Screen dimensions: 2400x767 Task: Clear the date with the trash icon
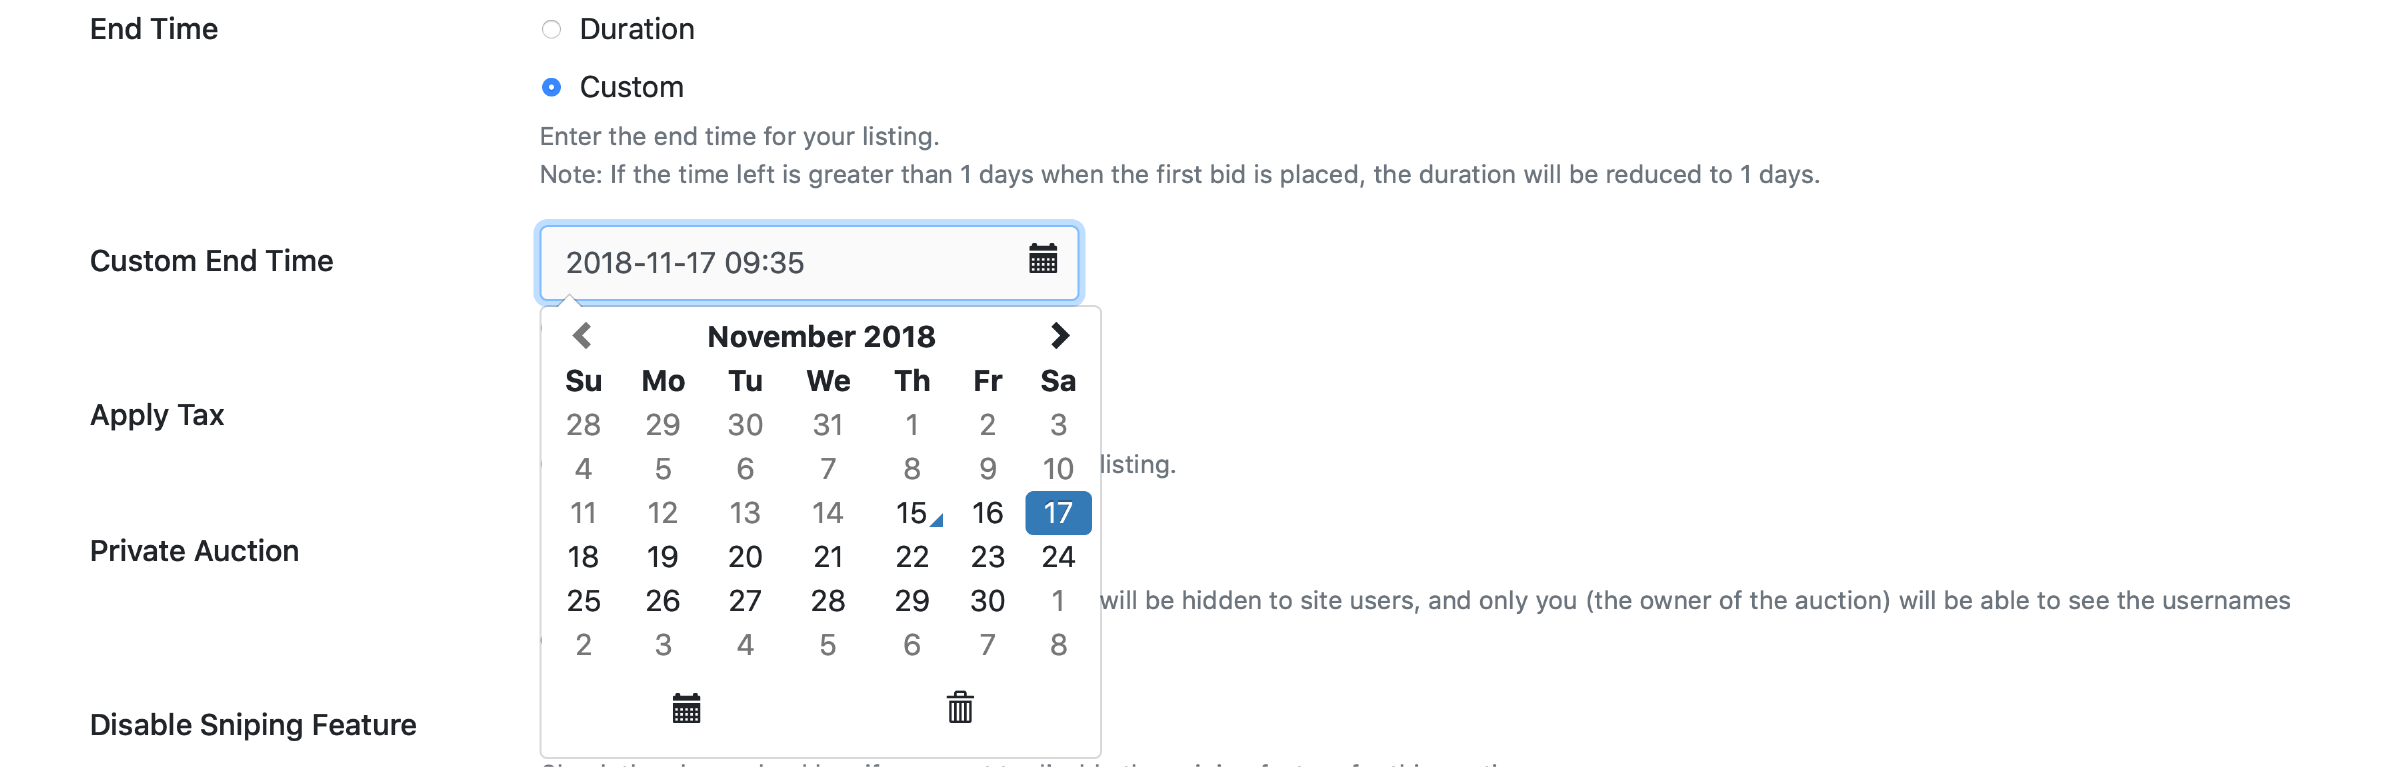(960, 708)
